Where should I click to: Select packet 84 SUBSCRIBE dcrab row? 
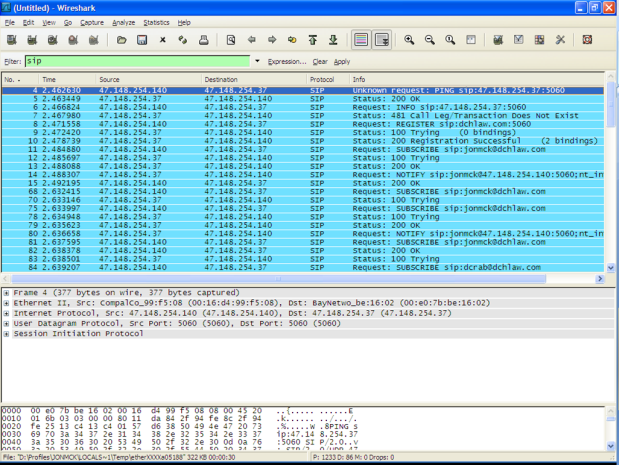[303, 267]
